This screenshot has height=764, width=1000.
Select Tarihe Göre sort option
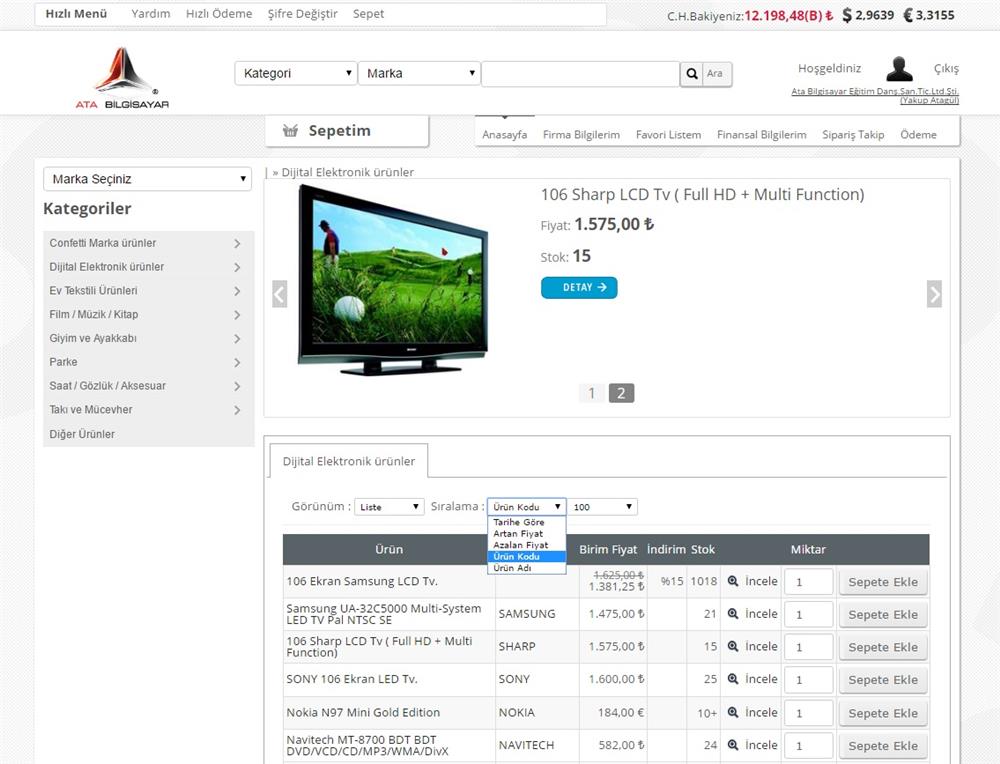[527, 522]
